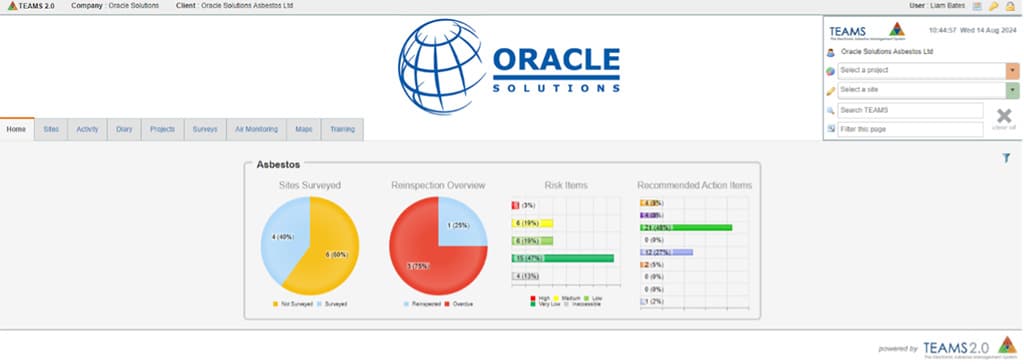The image size is (1024, 364).
Task: Click the dark green Very Low bar 15 (47%)
Action: 563,258
